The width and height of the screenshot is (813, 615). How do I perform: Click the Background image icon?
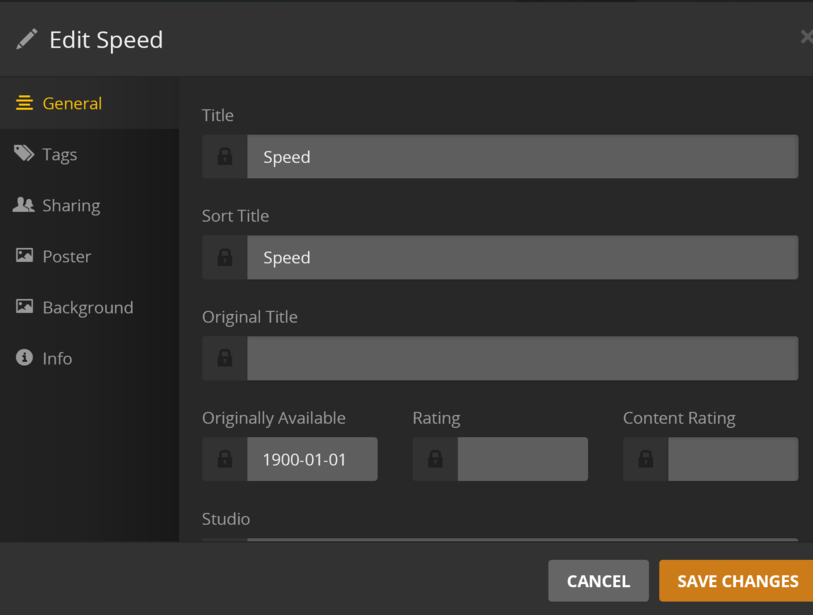coord(24,307)
